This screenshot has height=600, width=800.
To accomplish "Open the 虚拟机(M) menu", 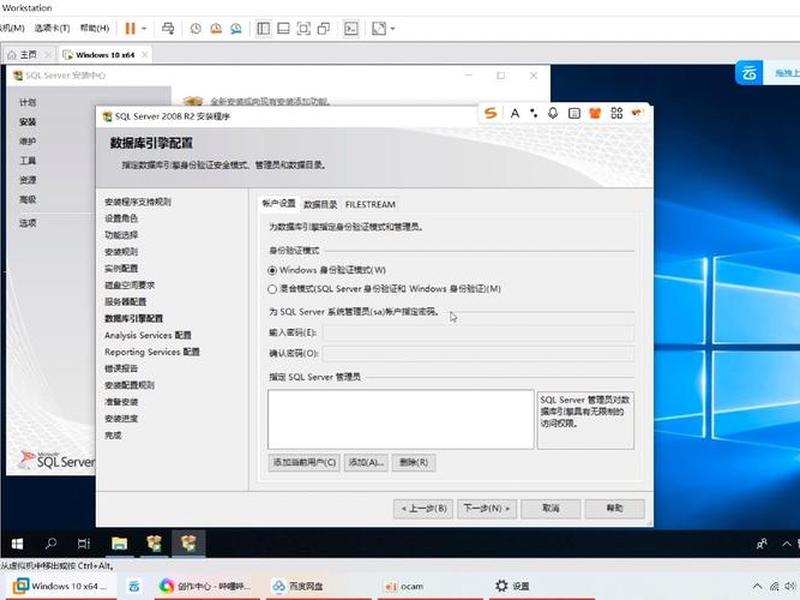I will click(12, 28).
